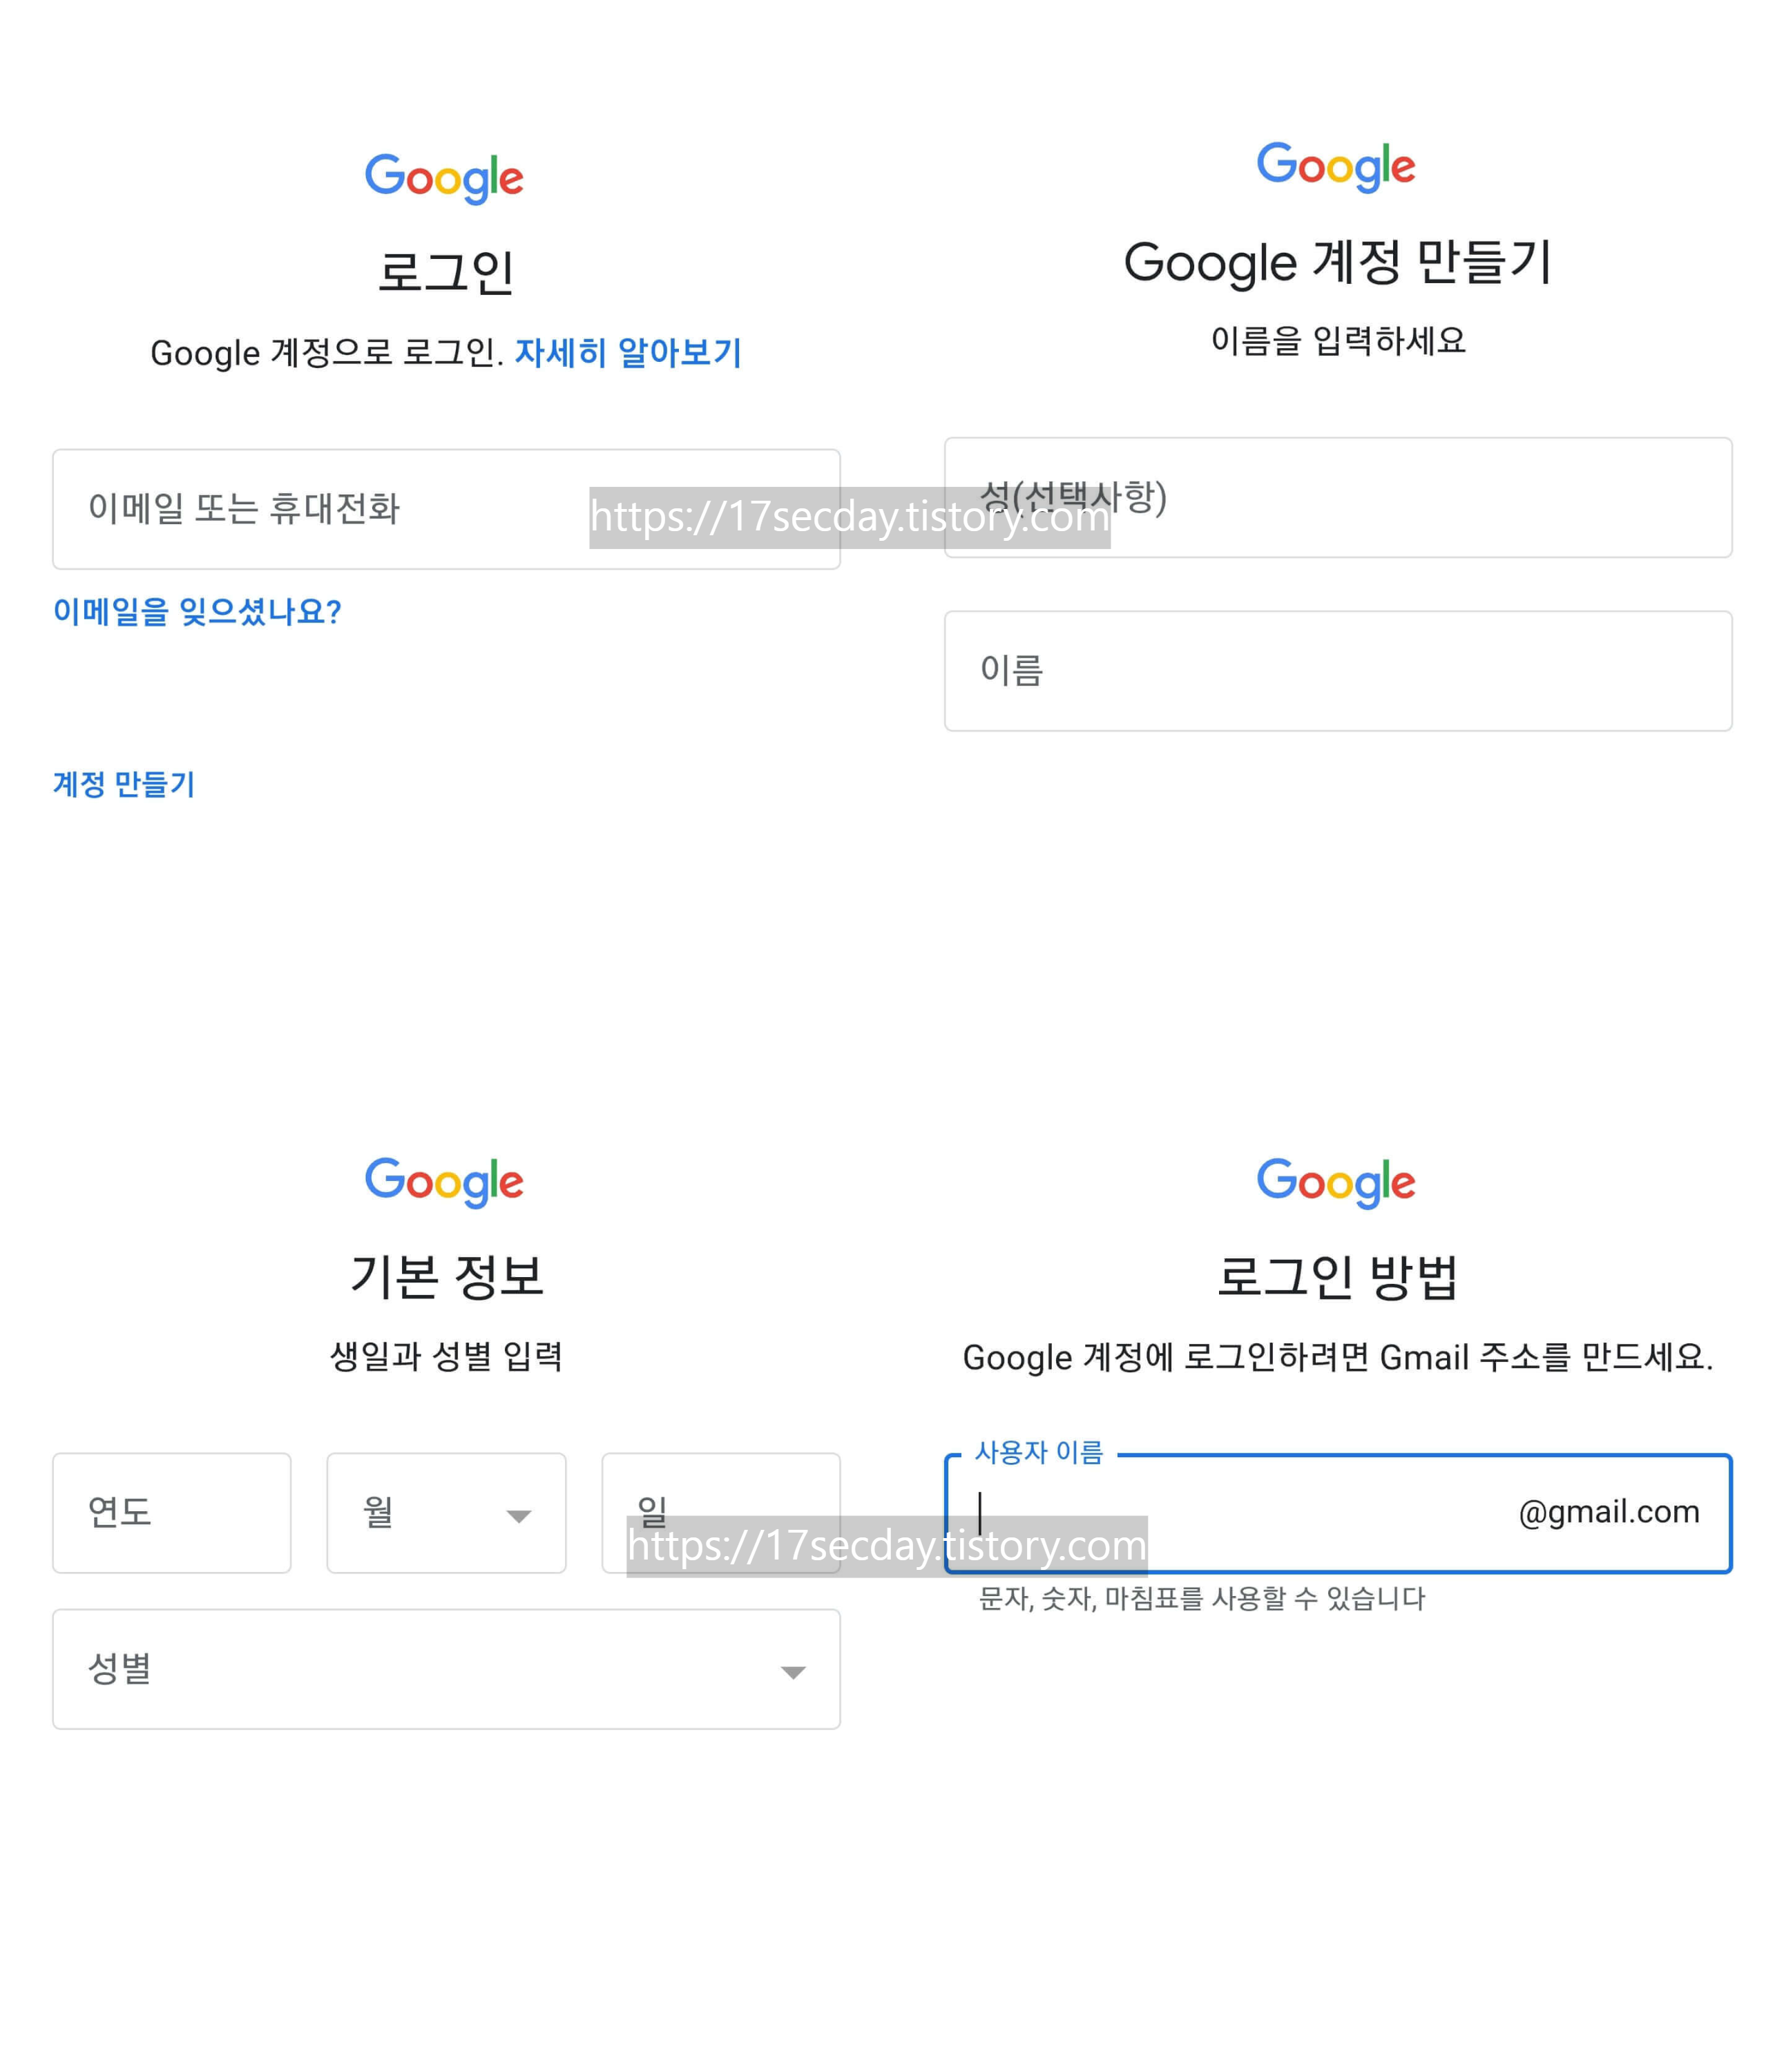The image size is (1784, 2072).
Task: Click the '생일과 성별 입력' subtitle
Action: tap(446, 1356)
